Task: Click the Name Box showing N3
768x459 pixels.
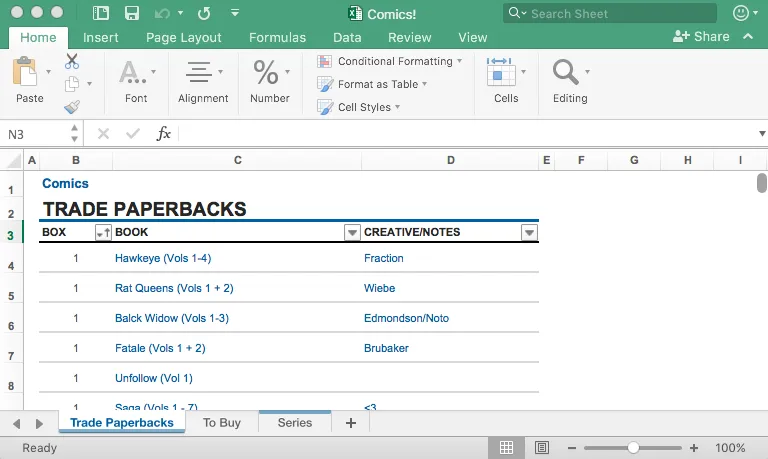Action: coord(35,134)
